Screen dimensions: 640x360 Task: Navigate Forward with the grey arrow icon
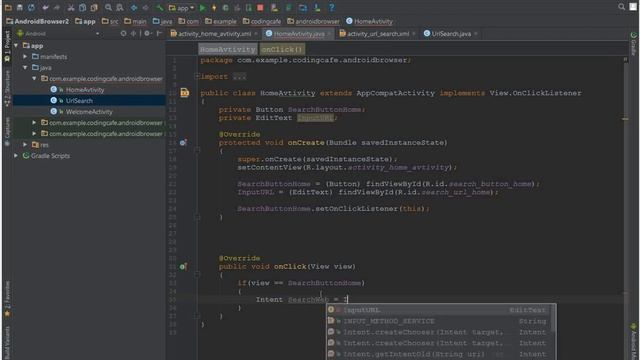(145, 7)
